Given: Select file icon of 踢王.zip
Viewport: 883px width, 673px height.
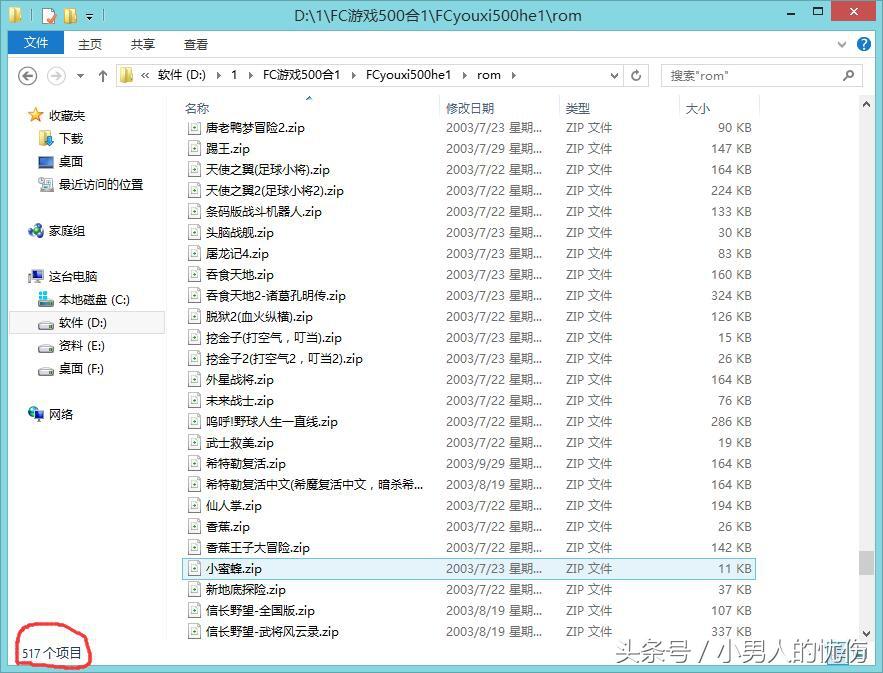Looking at the screenshot, I should [x=194, y=149].
